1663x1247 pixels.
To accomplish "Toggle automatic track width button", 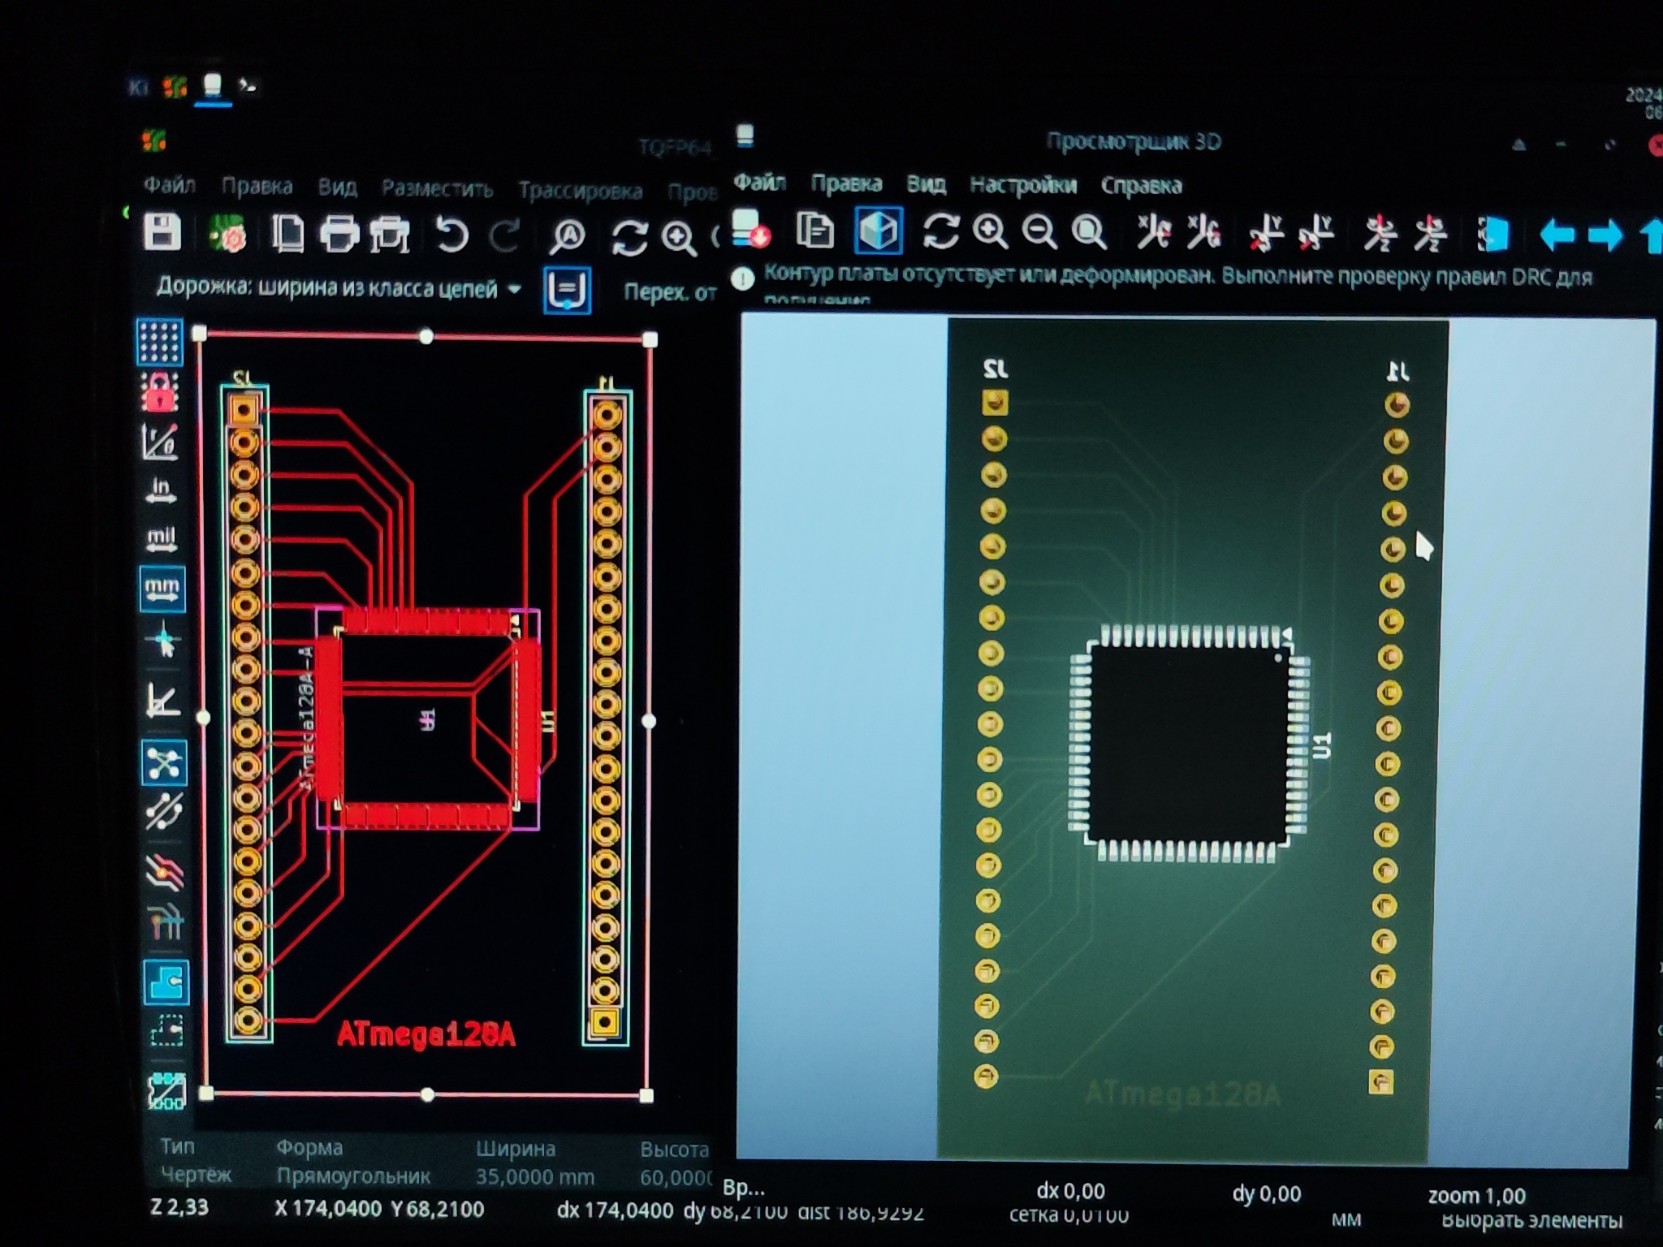I will (567, 291).
